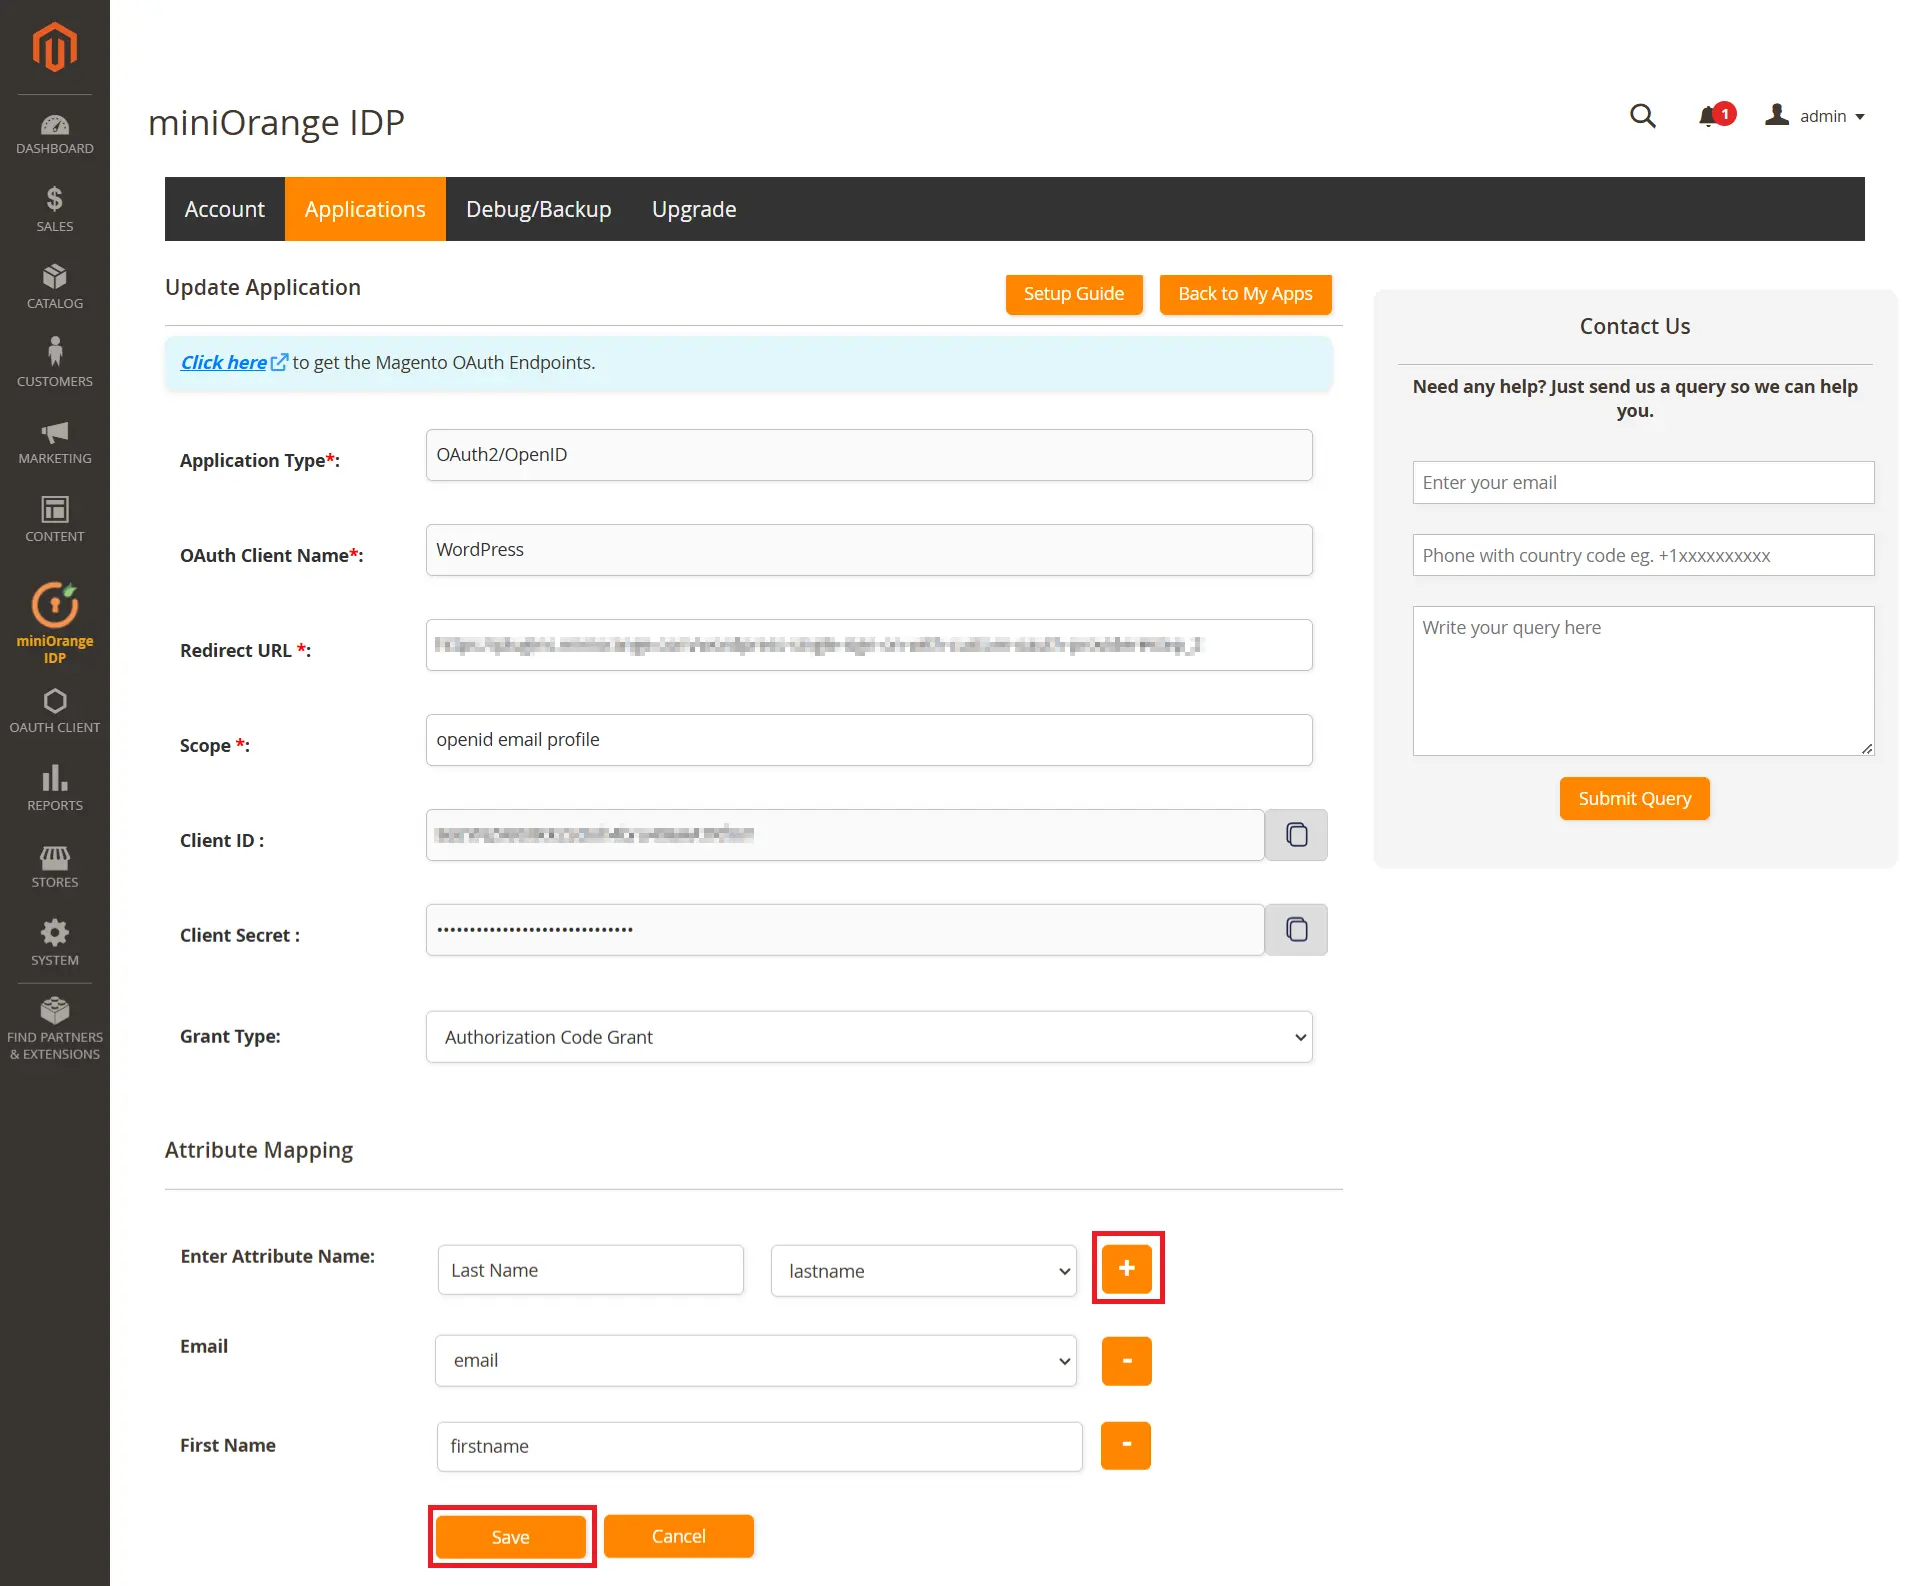Click the plus button to add attribute
The width and height of the screenshot is (1920, 1586).
click(x=1127, y=1267)
